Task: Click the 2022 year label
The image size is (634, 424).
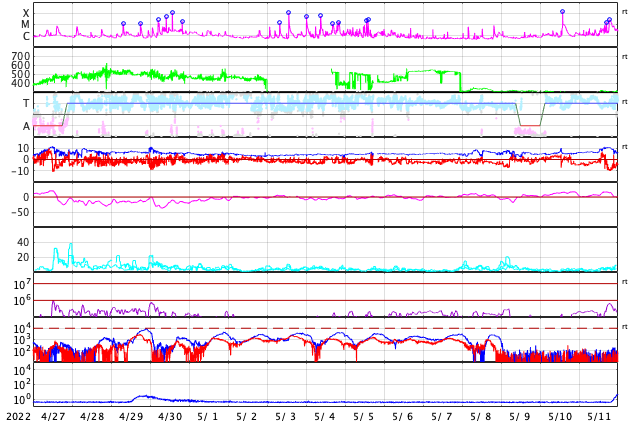Action: coord(17,417)
